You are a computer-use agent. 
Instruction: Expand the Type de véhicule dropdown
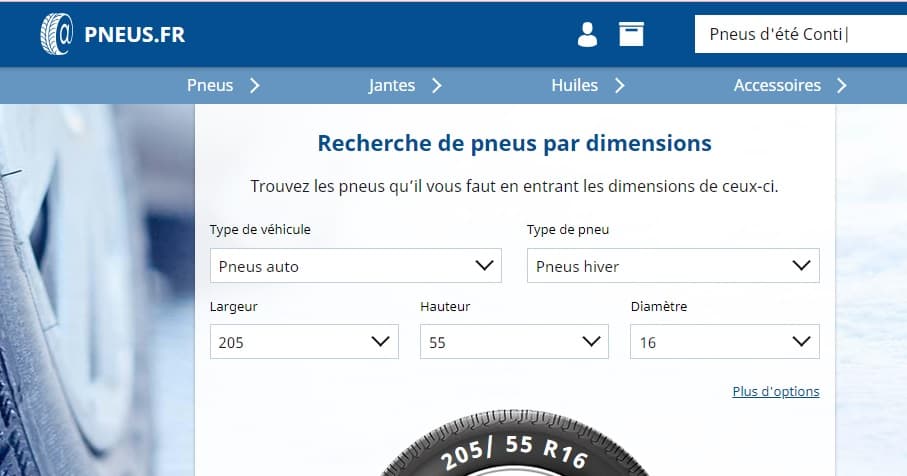[355, 266]
